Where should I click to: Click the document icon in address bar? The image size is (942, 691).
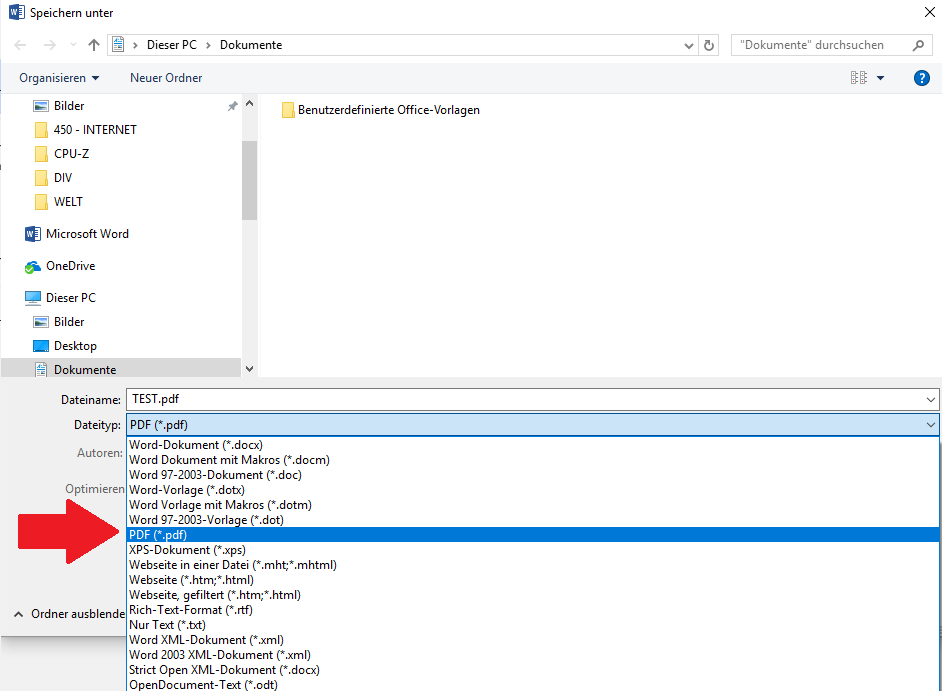118,44
